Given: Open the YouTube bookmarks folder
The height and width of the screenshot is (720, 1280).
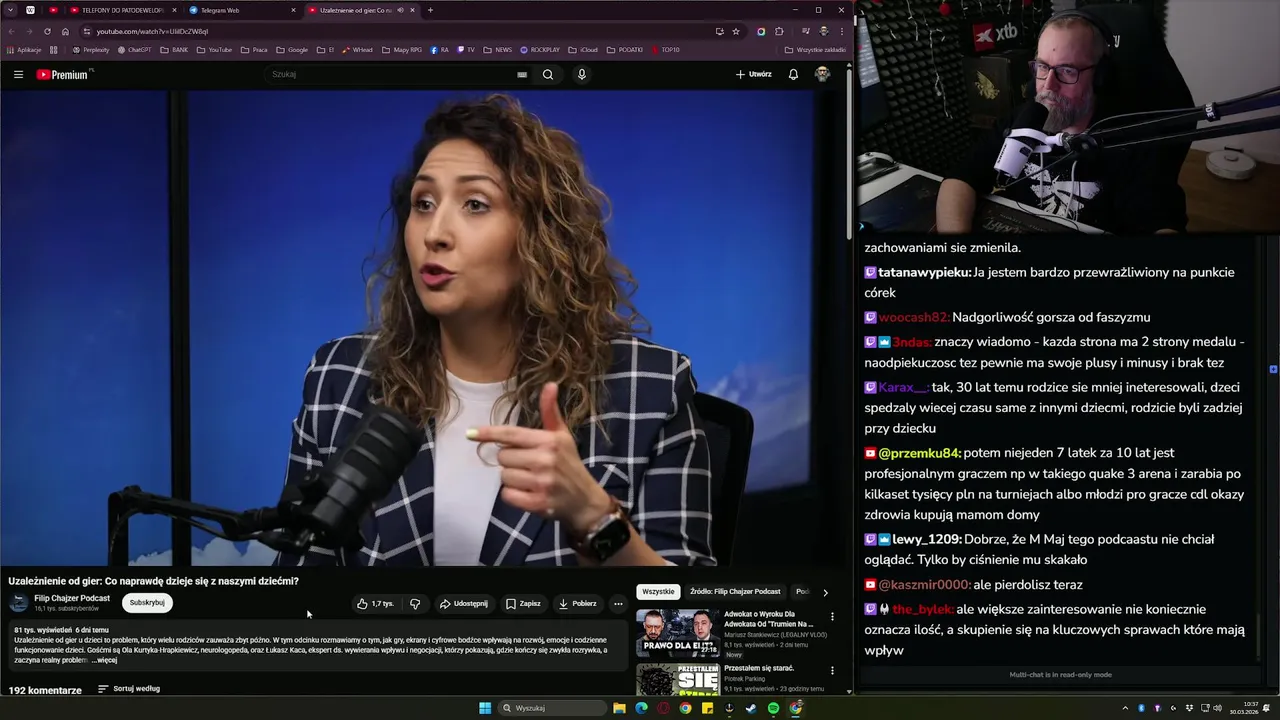Looking at the screenshot, I should pyautogui.click(x=214, y=49).
